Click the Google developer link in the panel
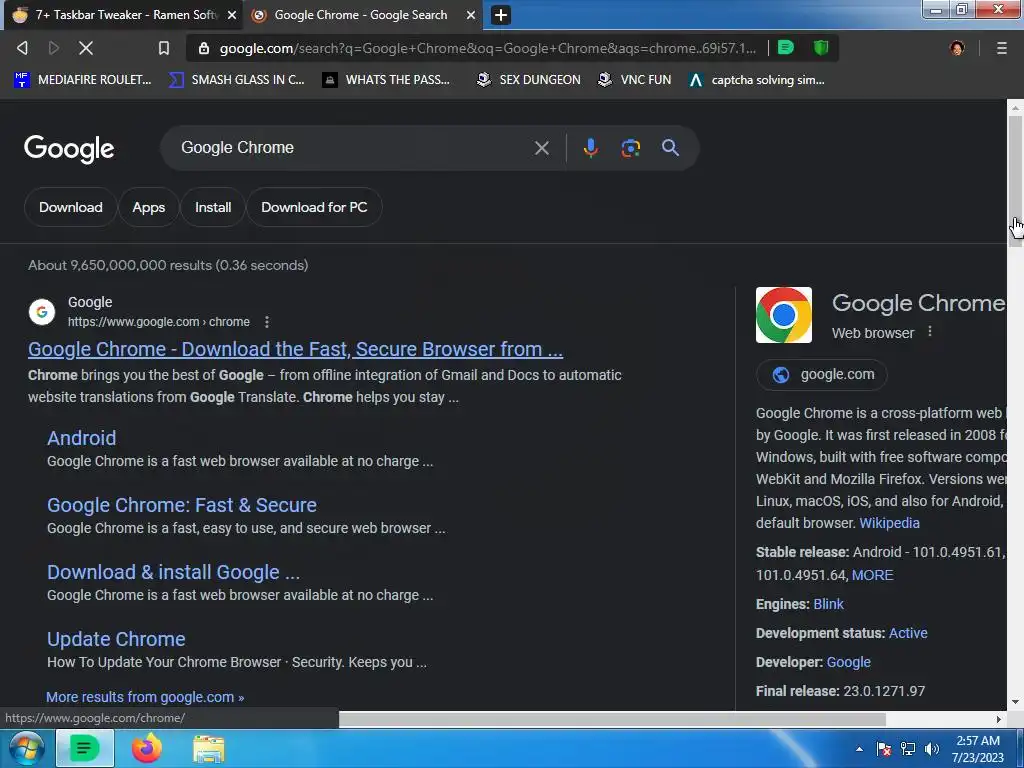Image resolution: width=1024 pixels, height=768 pixels. click(x=848, y=662)
